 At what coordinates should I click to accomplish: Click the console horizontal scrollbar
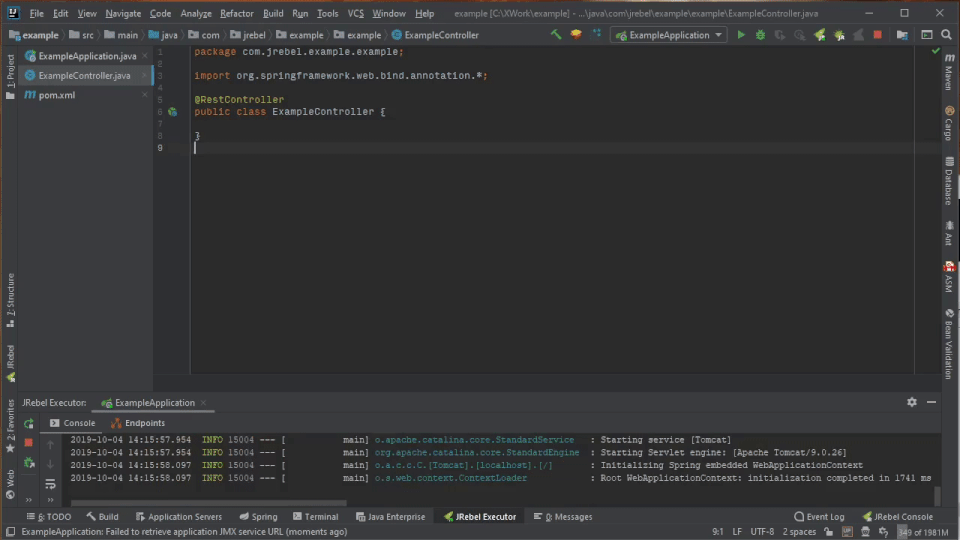pos(208,503)
